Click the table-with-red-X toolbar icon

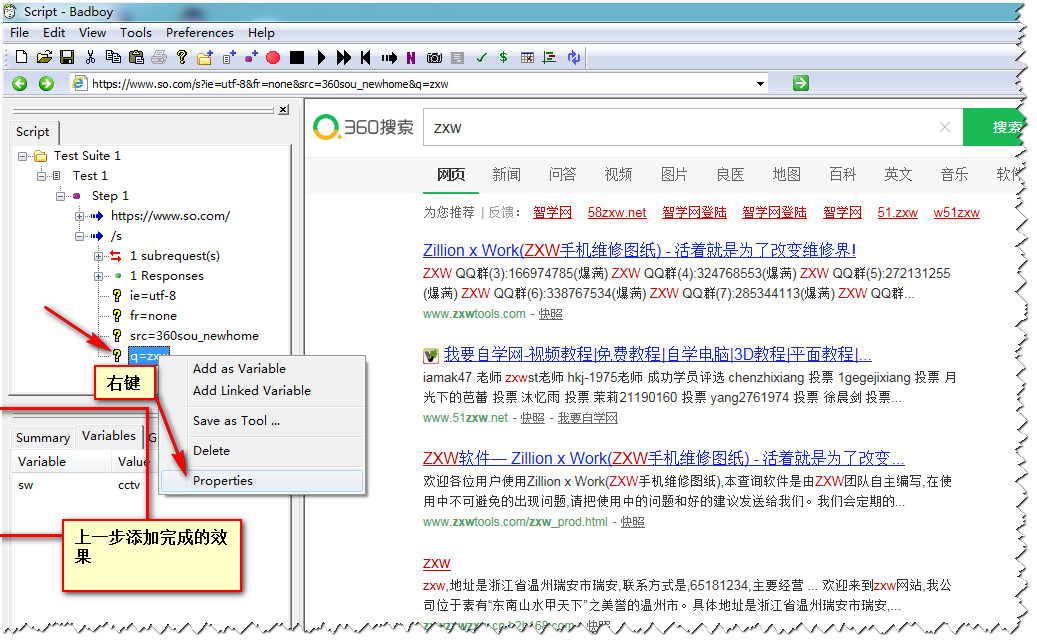tap(527, 58)
